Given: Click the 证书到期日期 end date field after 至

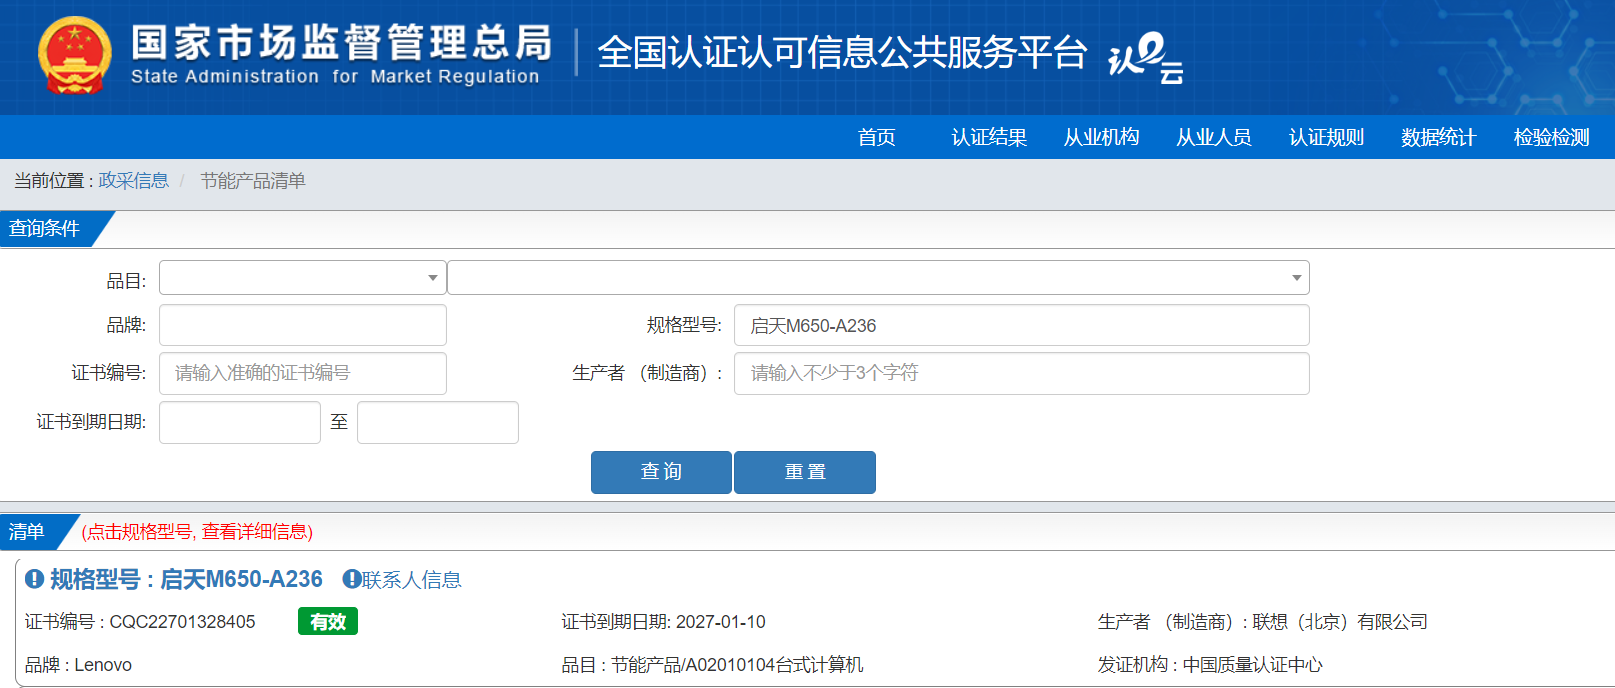Looking at the screenshot, I should [438, 422].
